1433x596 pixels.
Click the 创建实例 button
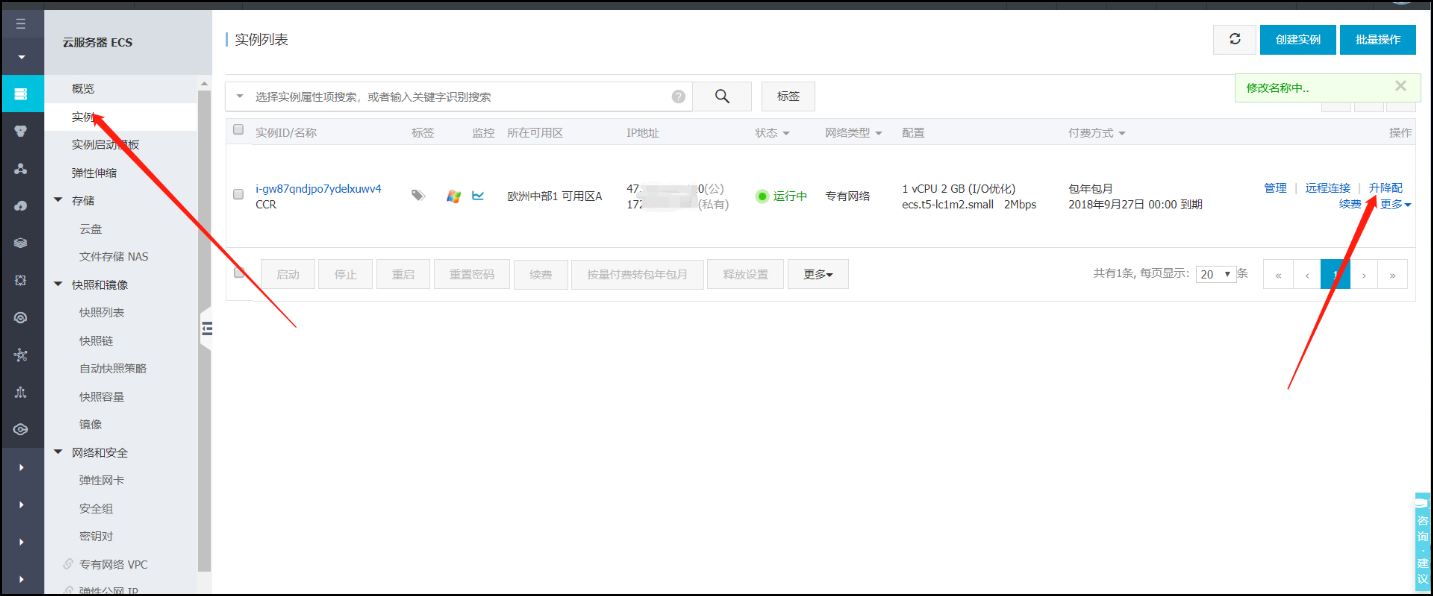tap(1298, 39)
